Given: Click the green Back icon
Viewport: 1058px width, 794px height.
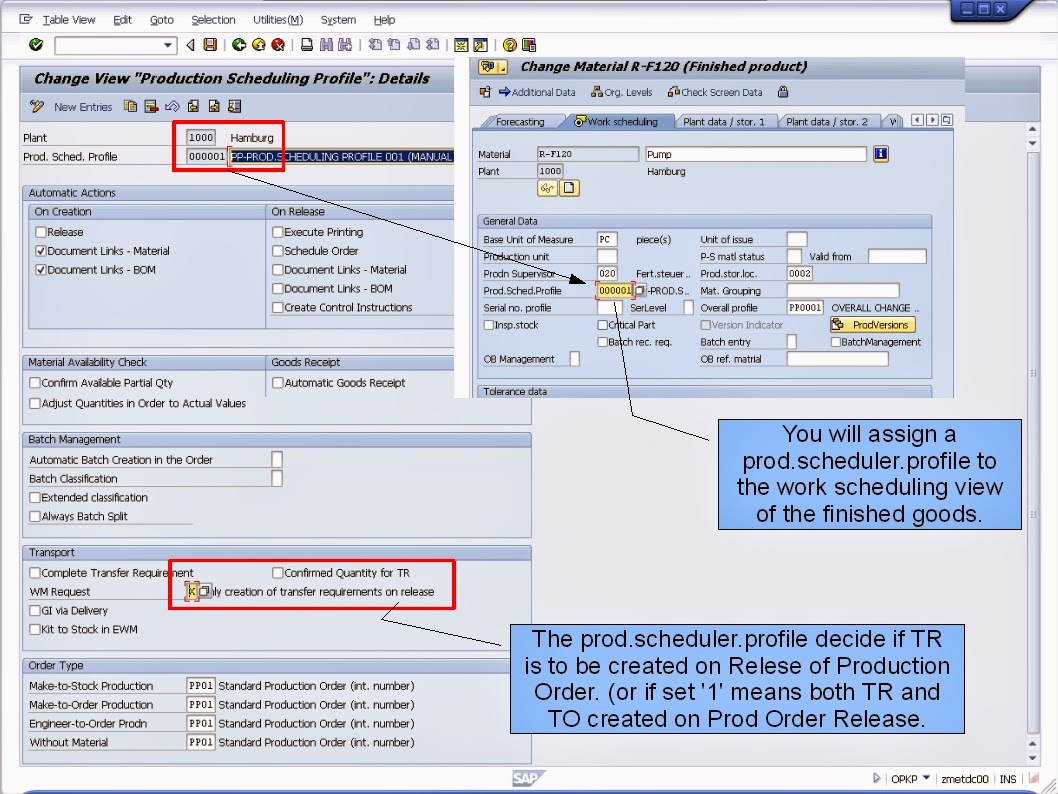Looking at the screenshot, I should pyautogui.click(x=239, y=45).
